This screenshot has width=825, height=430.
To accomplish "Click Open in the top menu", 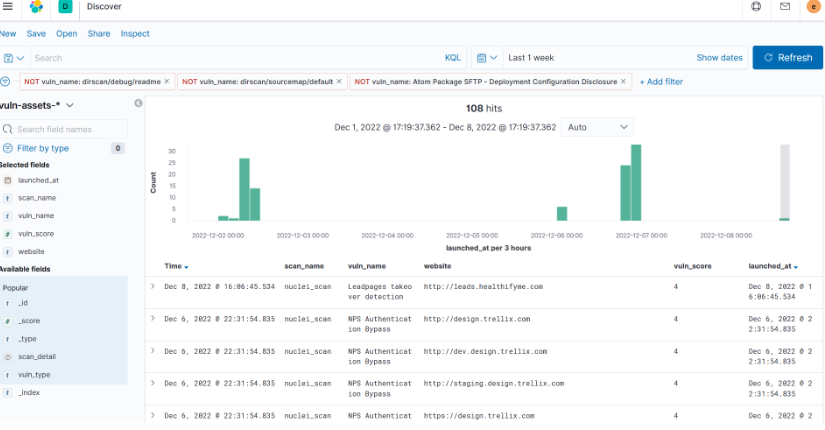I will (x=66, y=34).
